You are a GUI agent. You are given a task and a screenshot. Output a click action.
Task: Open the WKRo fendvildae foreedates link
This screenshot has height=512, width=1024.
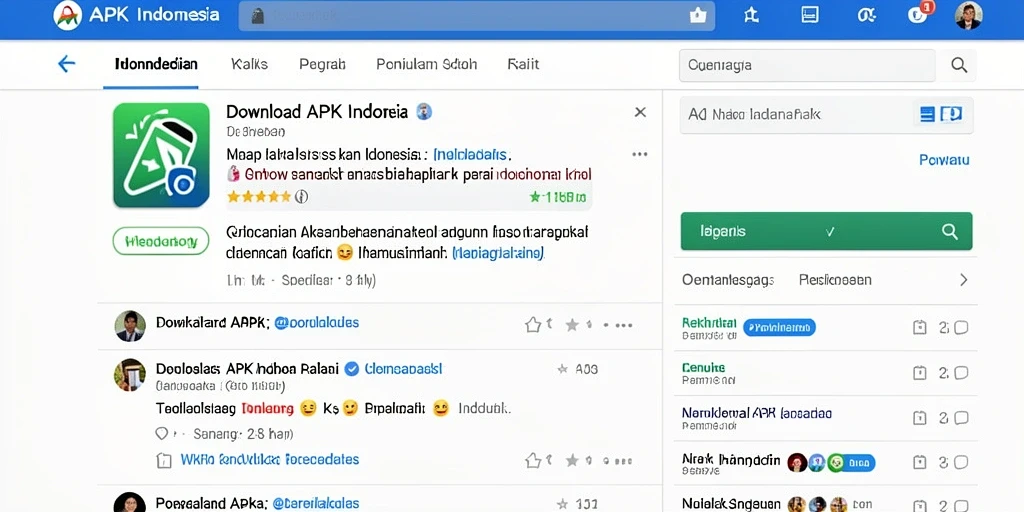pos(270,459)
